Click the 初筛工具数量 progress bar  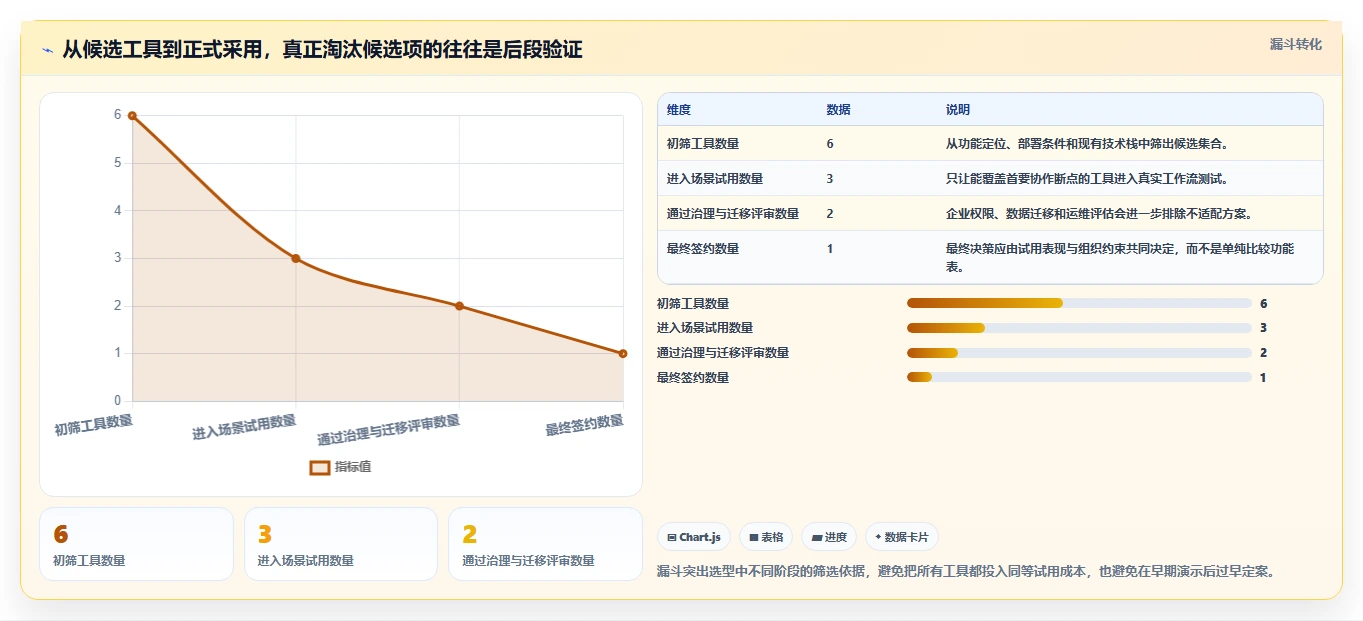(x=1079, y=303)
